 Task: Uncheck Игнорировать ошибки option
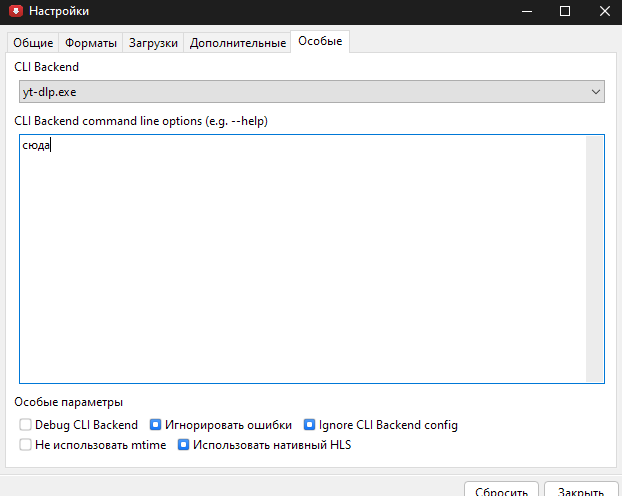pyautogui.click(x=155, y=425)
